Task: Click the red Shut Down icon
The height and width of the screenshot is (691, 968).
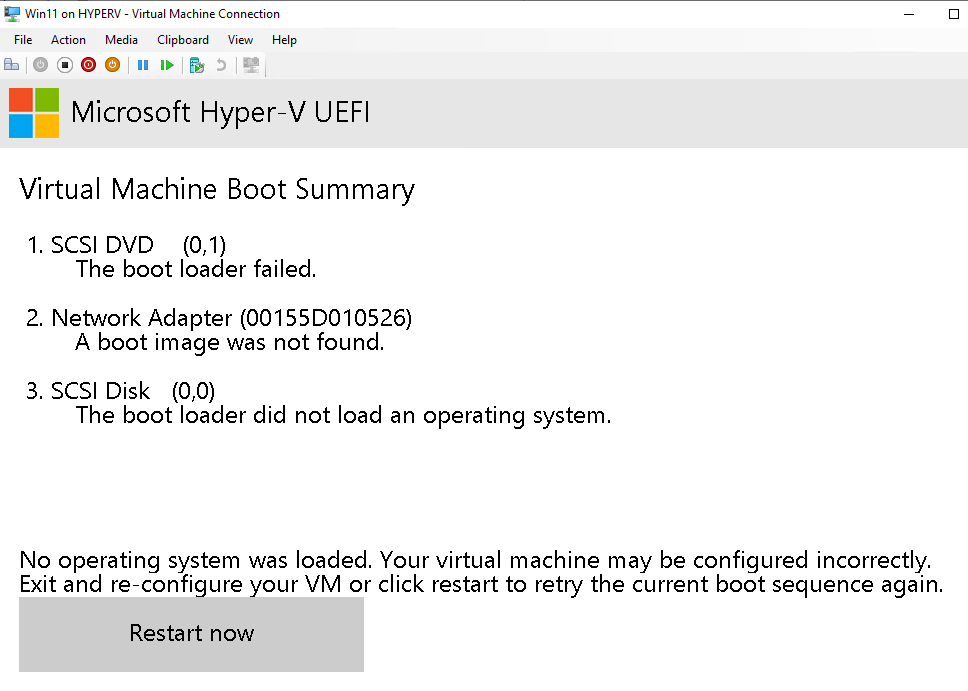Action: (88, 65)
